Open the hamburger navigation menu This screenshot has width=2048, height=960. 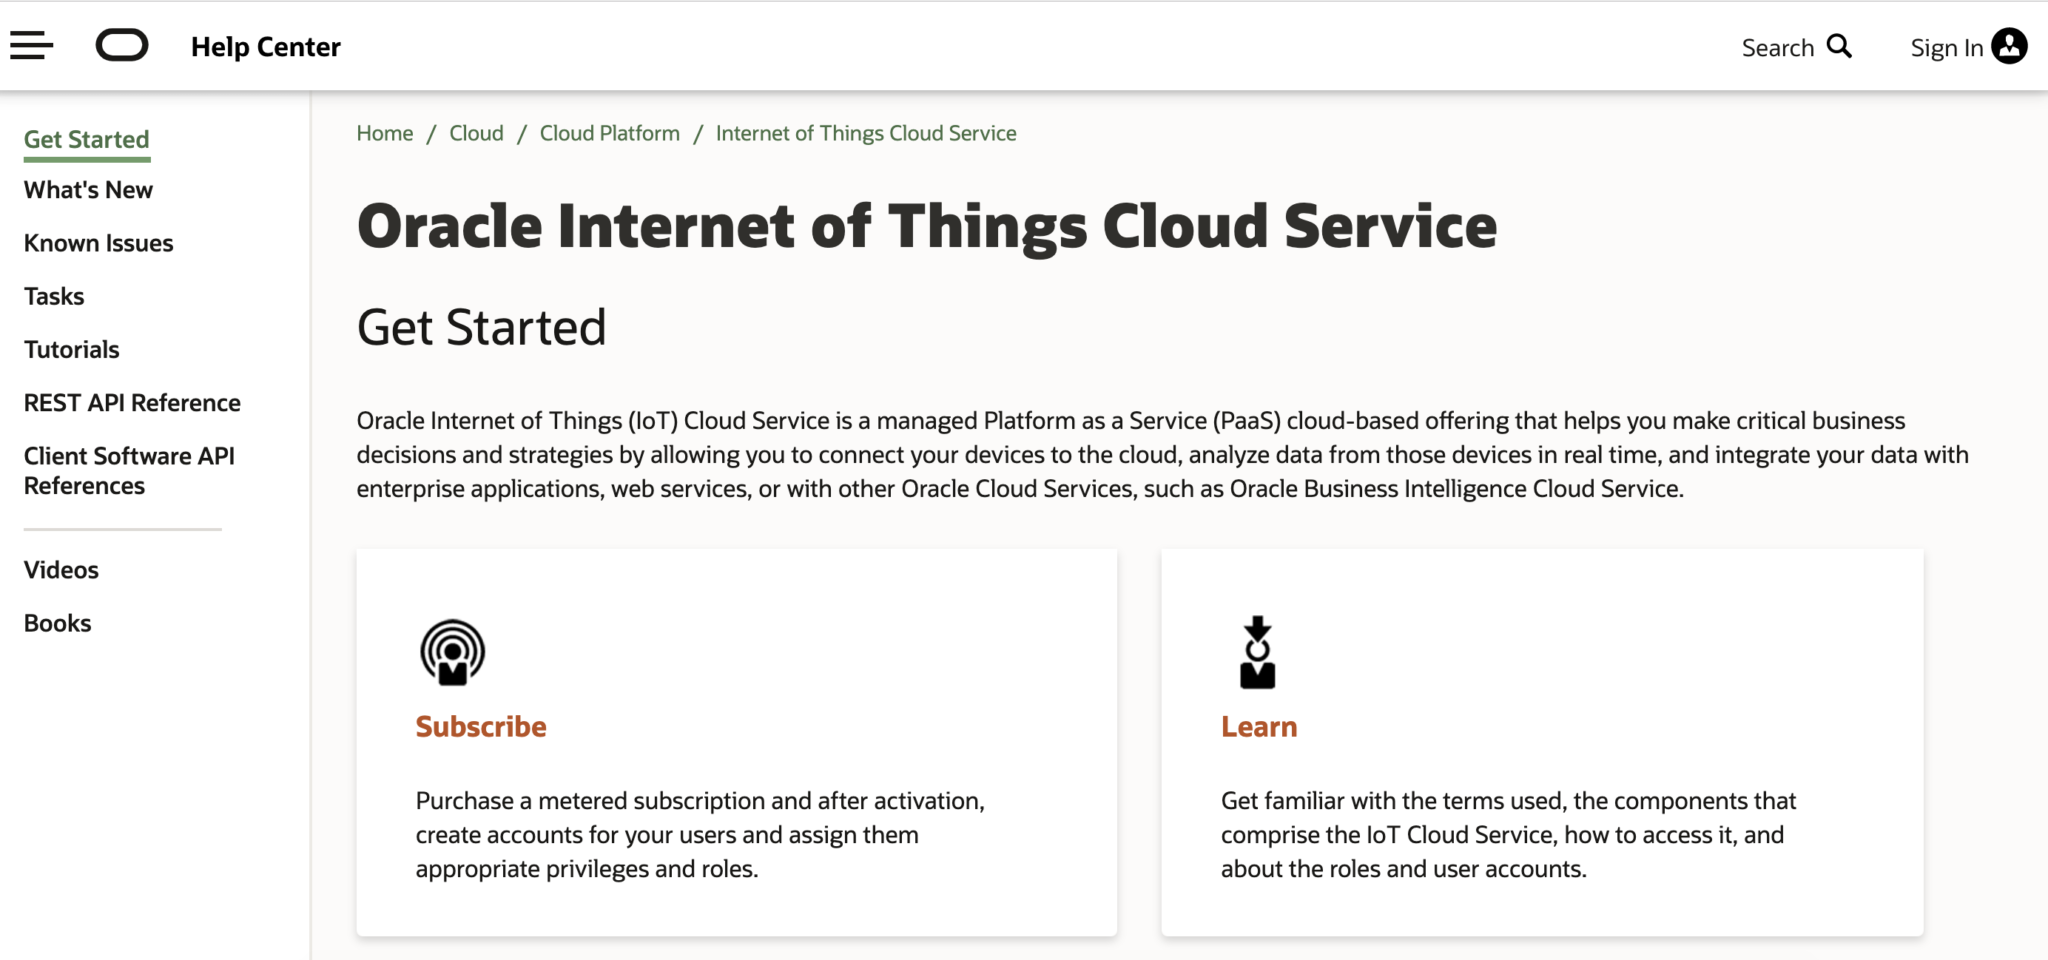pos(31,45)
